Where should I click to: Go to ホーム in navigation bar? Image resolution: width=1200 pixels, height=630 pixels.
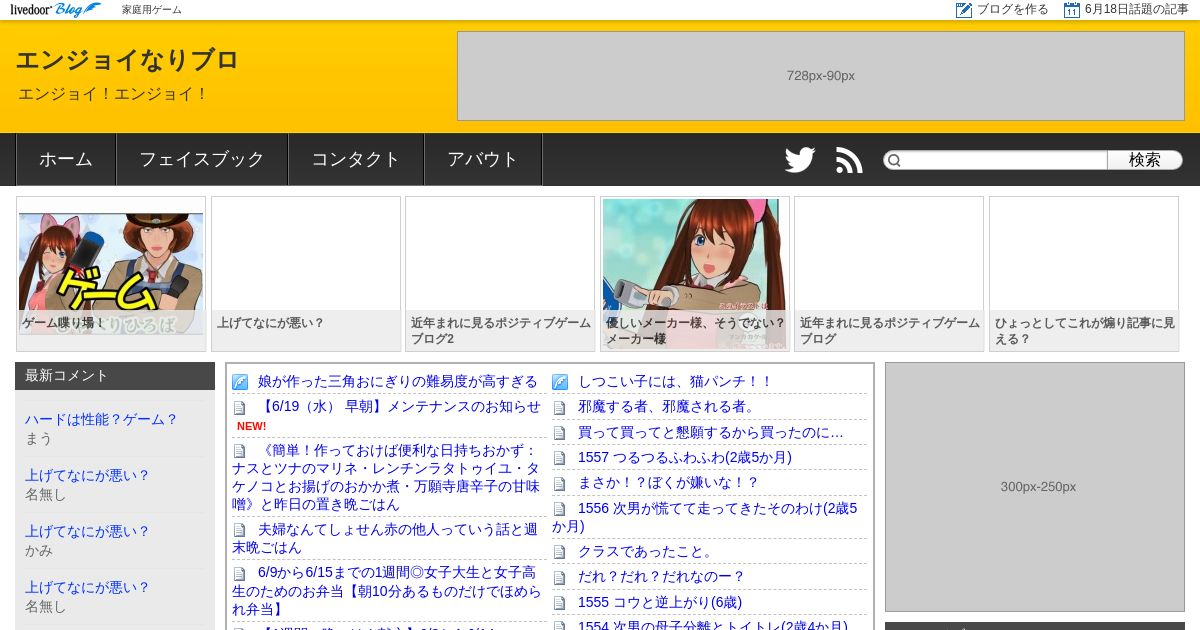(66, 160)
